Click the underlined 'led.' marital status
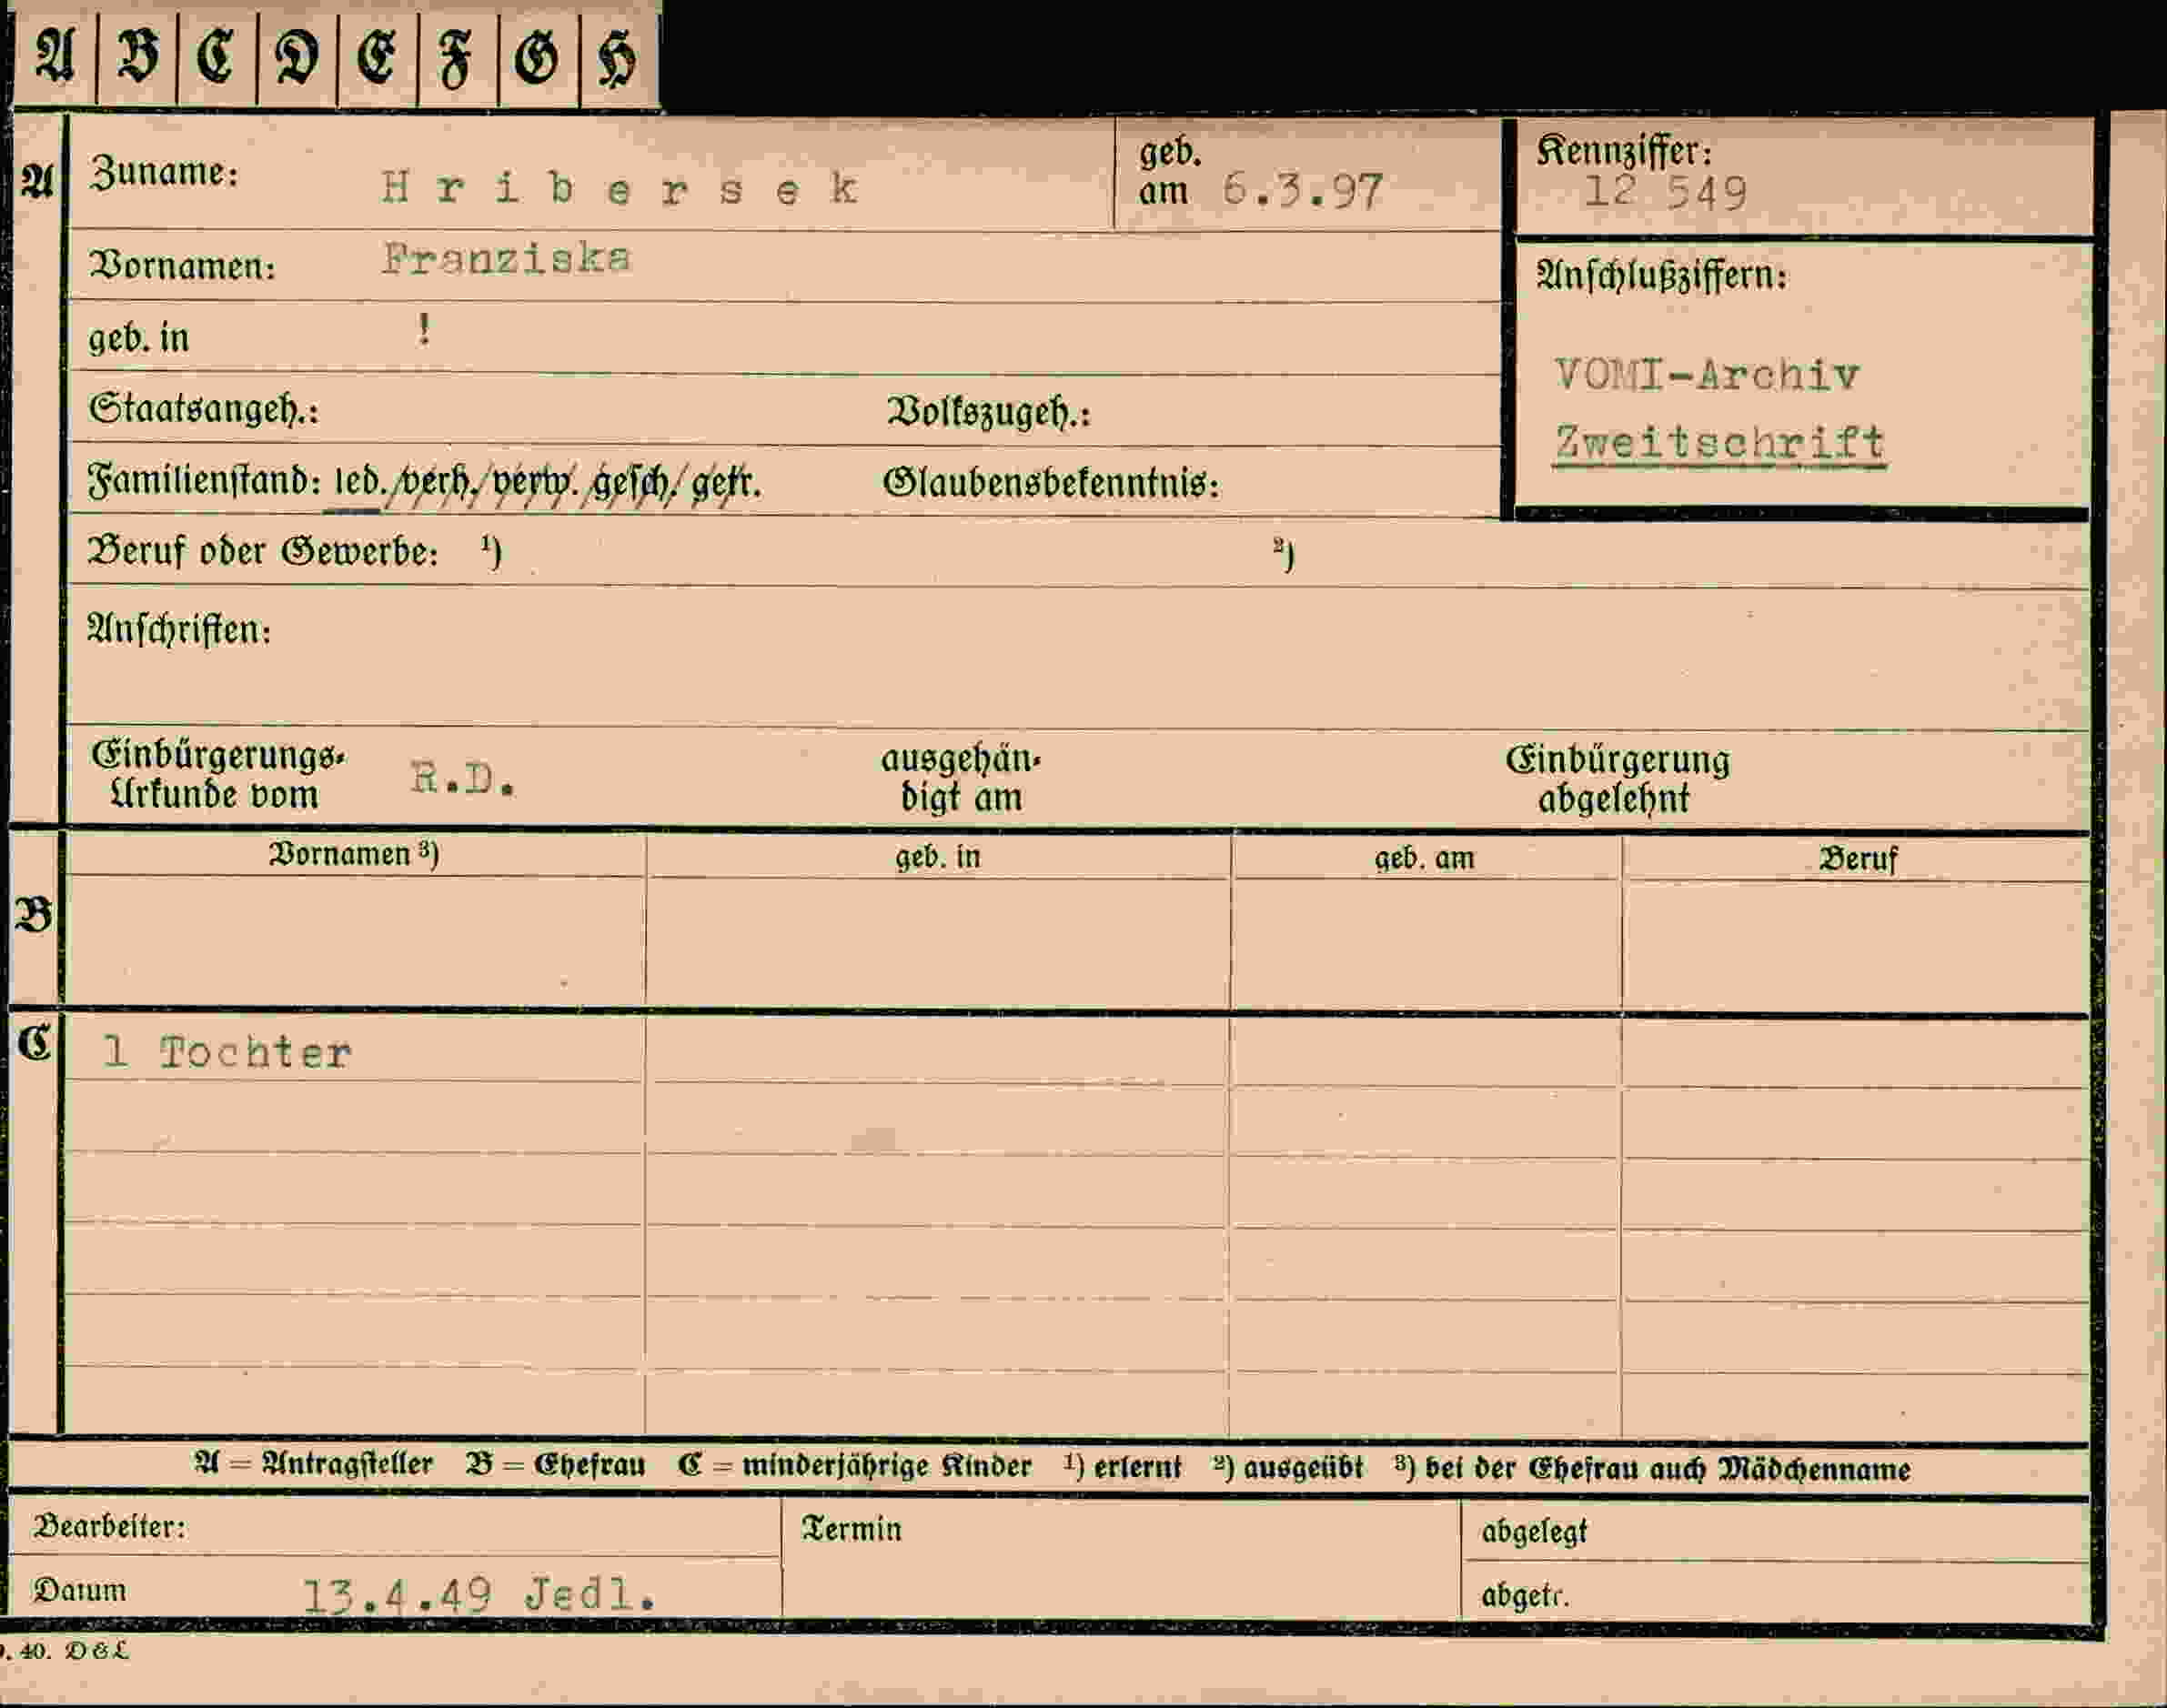The width and height of the screenshot is (2167, 1708). coord(359,483)
